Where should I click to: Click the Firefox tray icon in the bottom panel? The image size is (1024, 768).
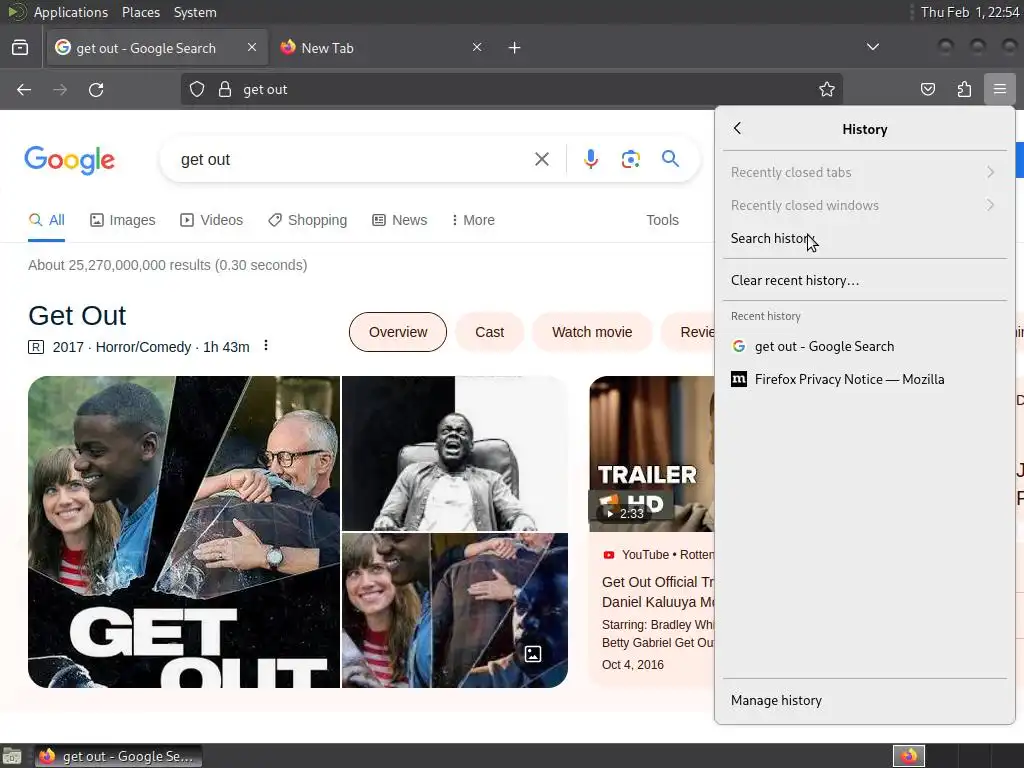point(908,756)
